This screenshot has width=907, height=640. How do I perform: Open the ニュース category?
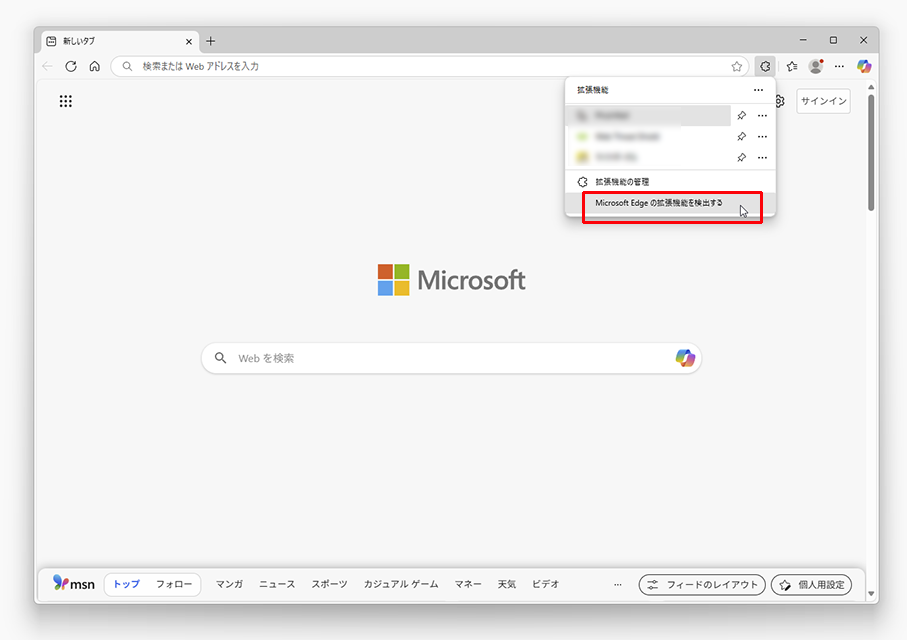coord(277,584)
